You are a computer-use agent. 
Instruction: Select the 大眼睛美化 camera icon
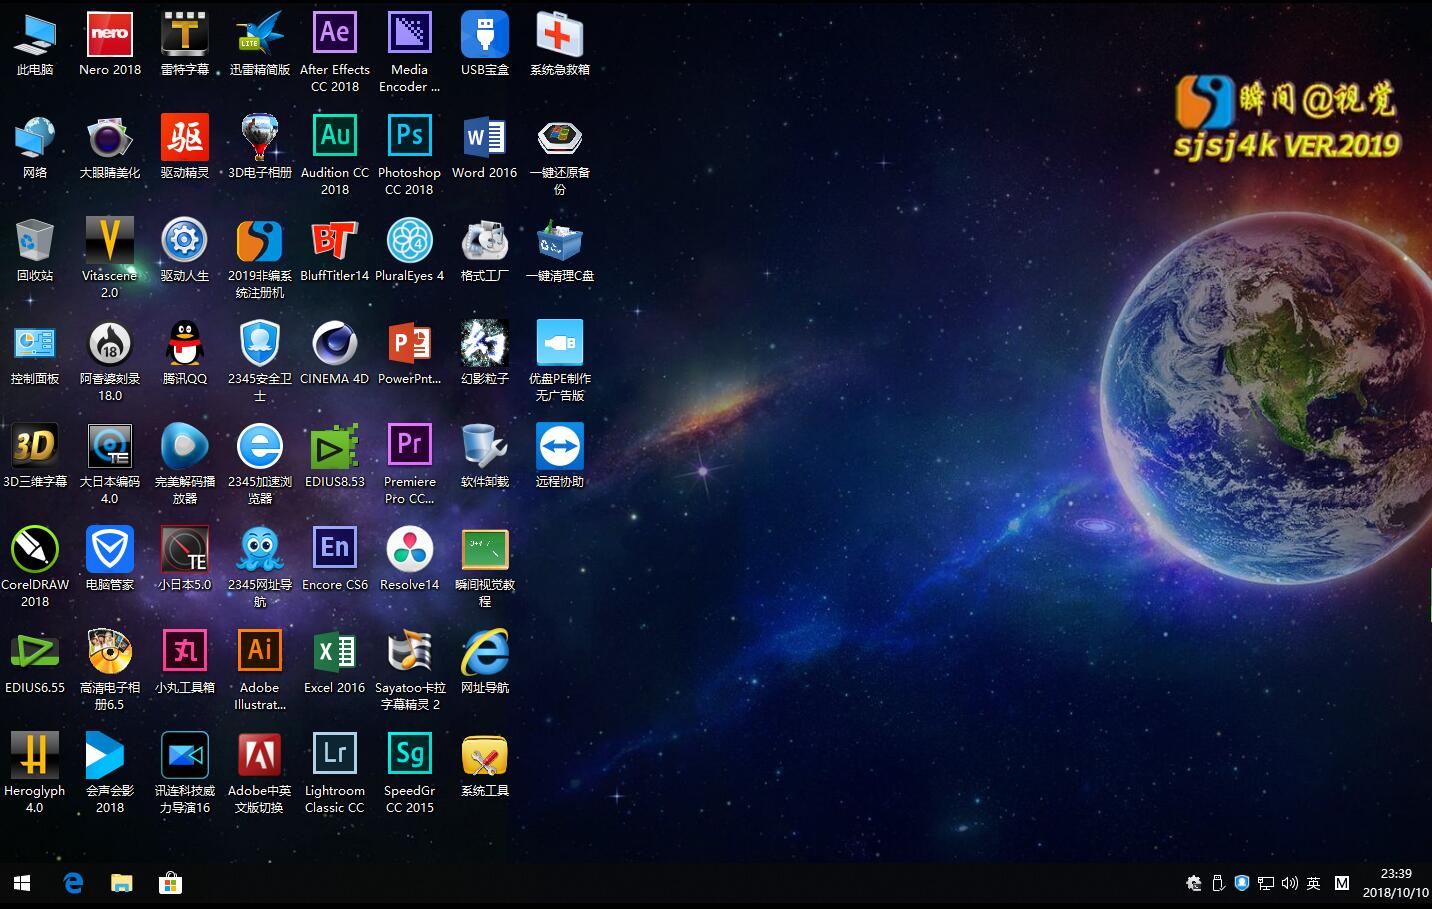click(110, 137)
